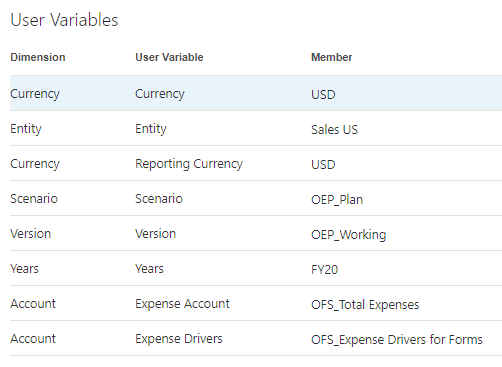Click the Reporting Currency user variable

pos(189,164)
